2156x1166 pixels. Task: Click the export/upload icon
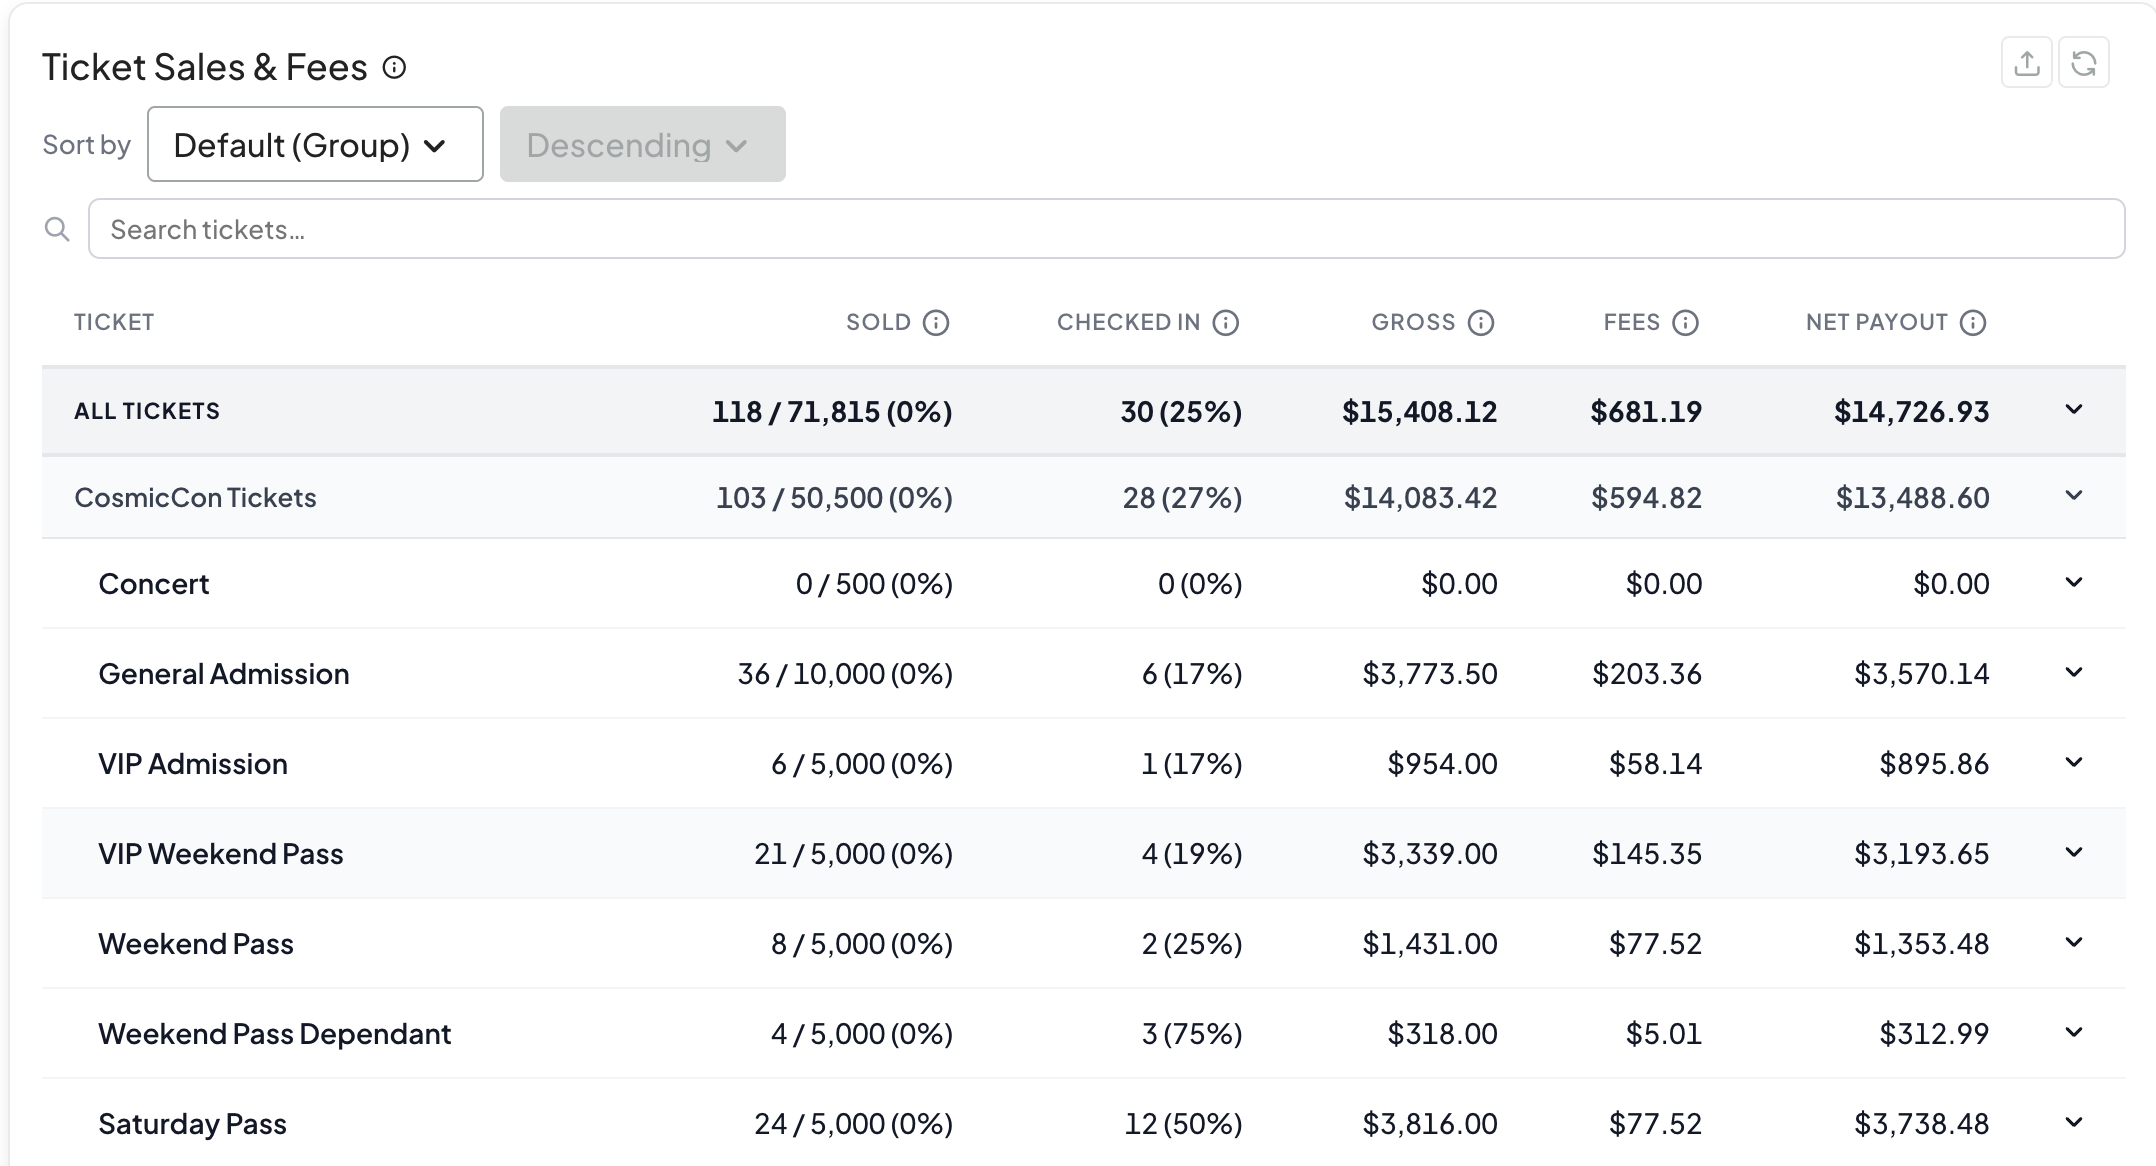pos(2026,64)
